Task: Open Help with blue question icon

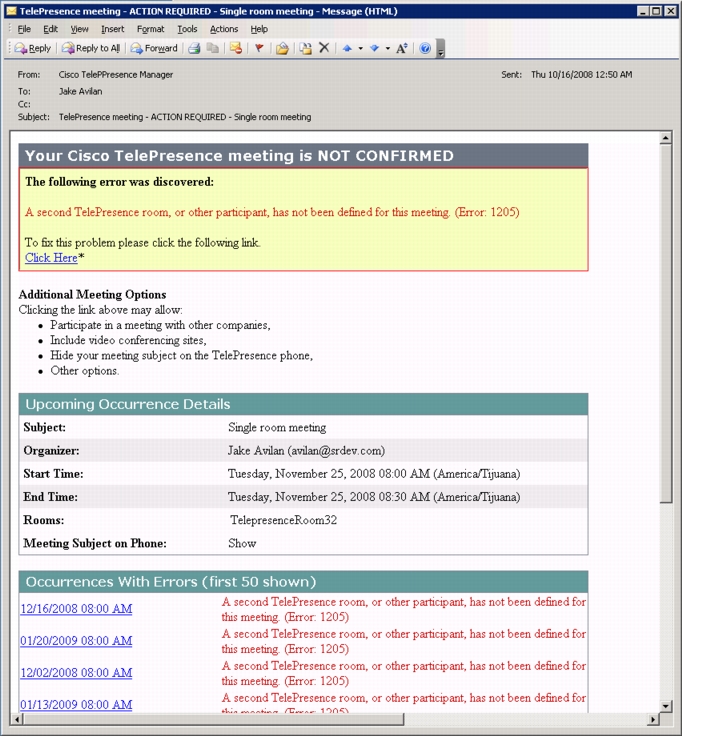Action: click(x=425, y=48)
